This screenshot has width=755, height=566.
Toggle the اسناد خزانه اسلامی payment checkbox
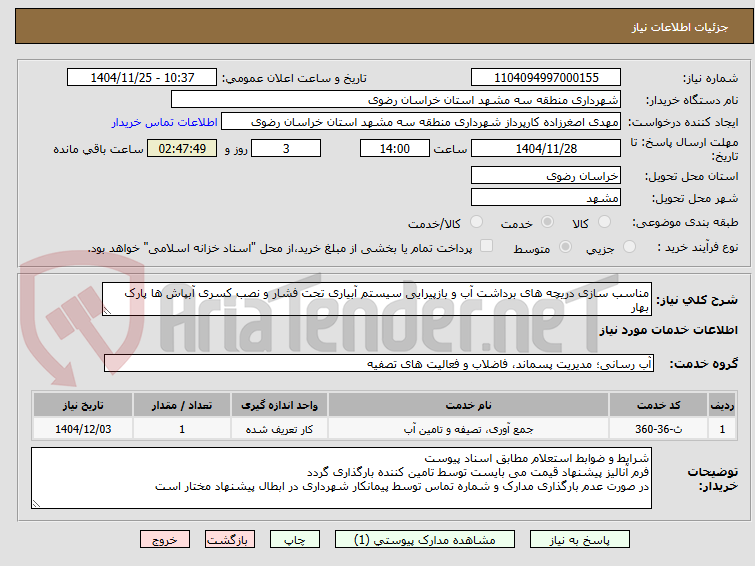[x=487, y=246]
